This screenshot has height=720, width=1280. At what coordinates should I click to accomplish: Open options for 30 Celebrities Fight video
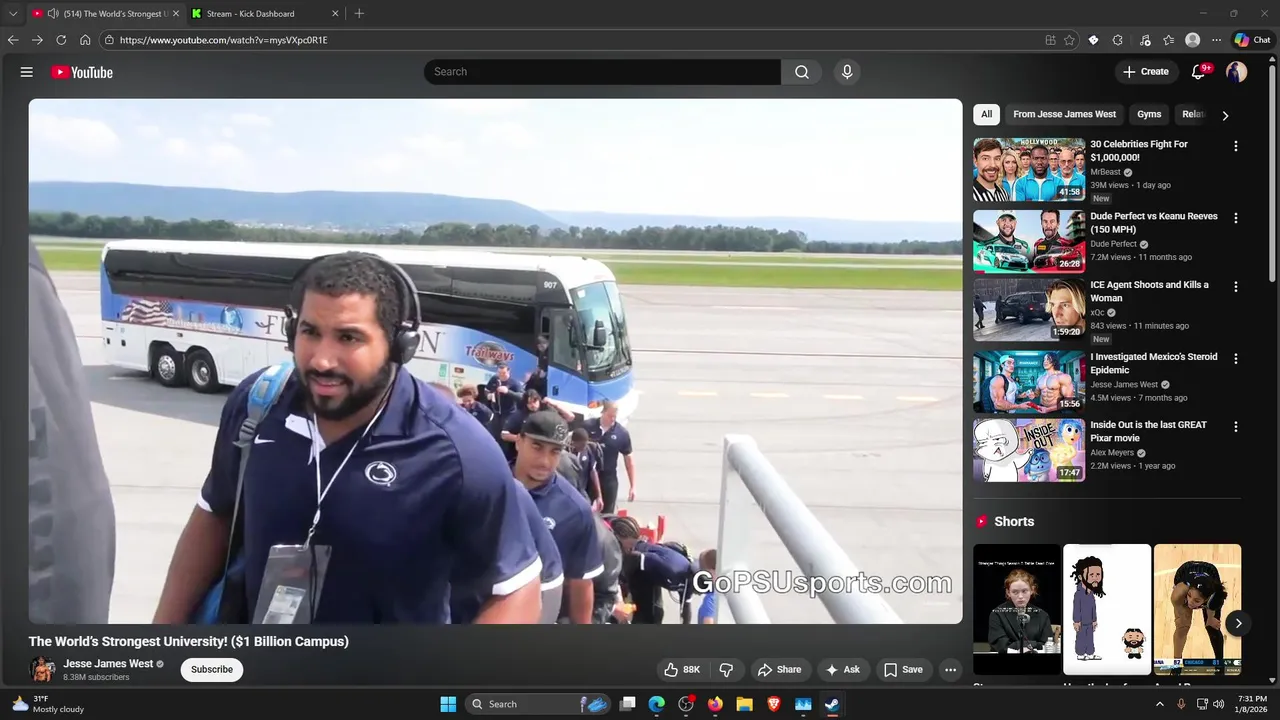pyautogui.click(x=1236, y=146)
